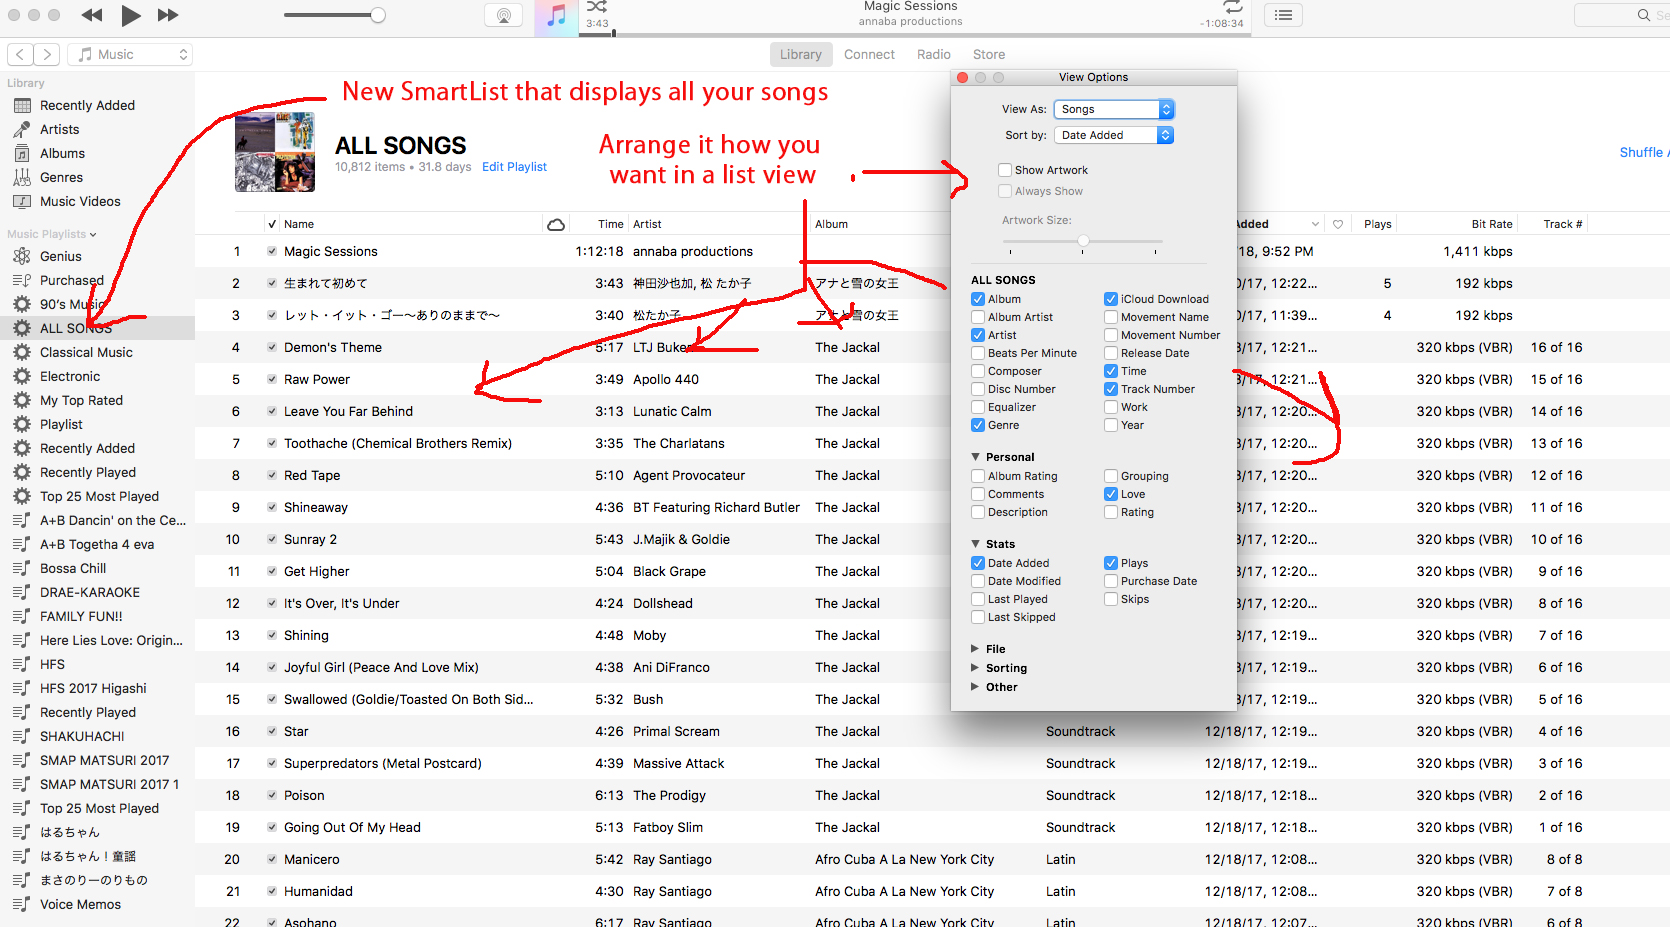Expand the File section
The image size is (1670, 927).
point(976,649)
